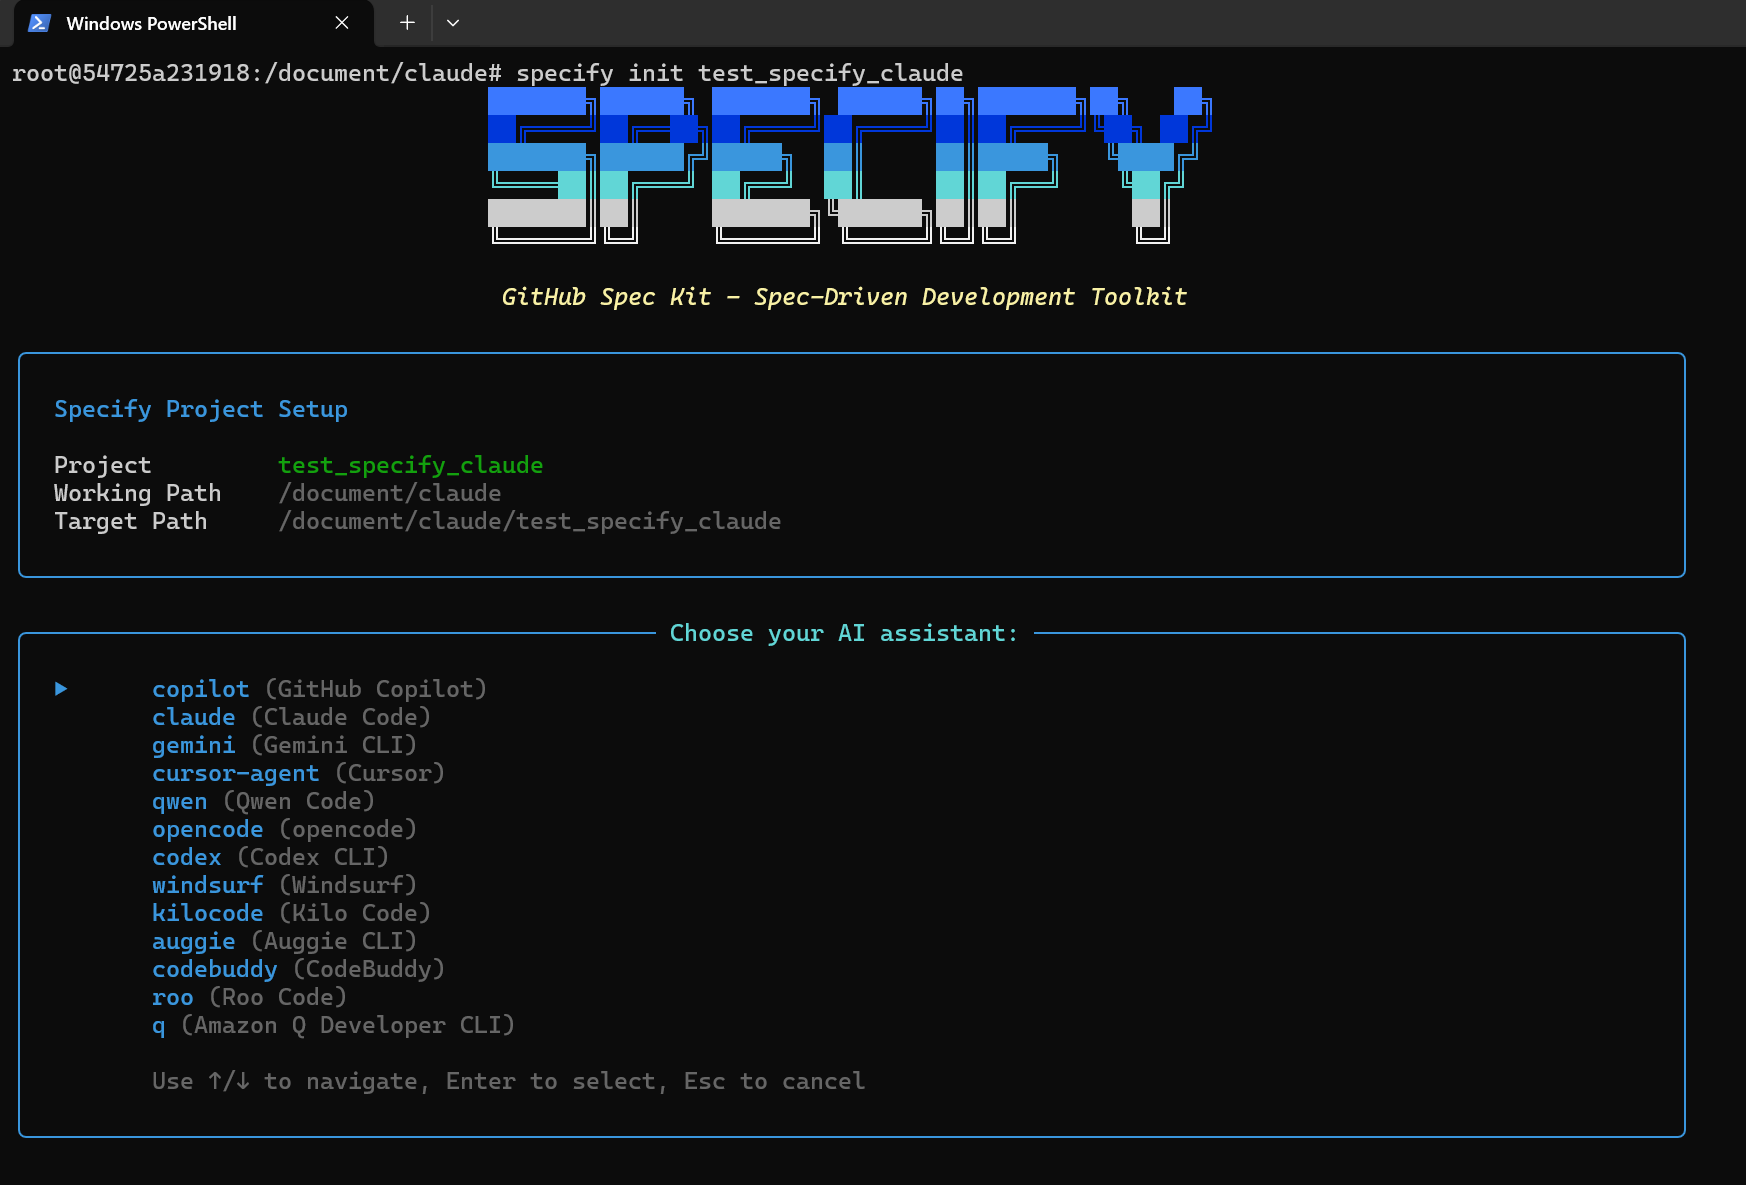The height and width of the screenshot is (1185, 1746).
Task: Click Working Path value /document/claude
Action: (x=389, y=493)
